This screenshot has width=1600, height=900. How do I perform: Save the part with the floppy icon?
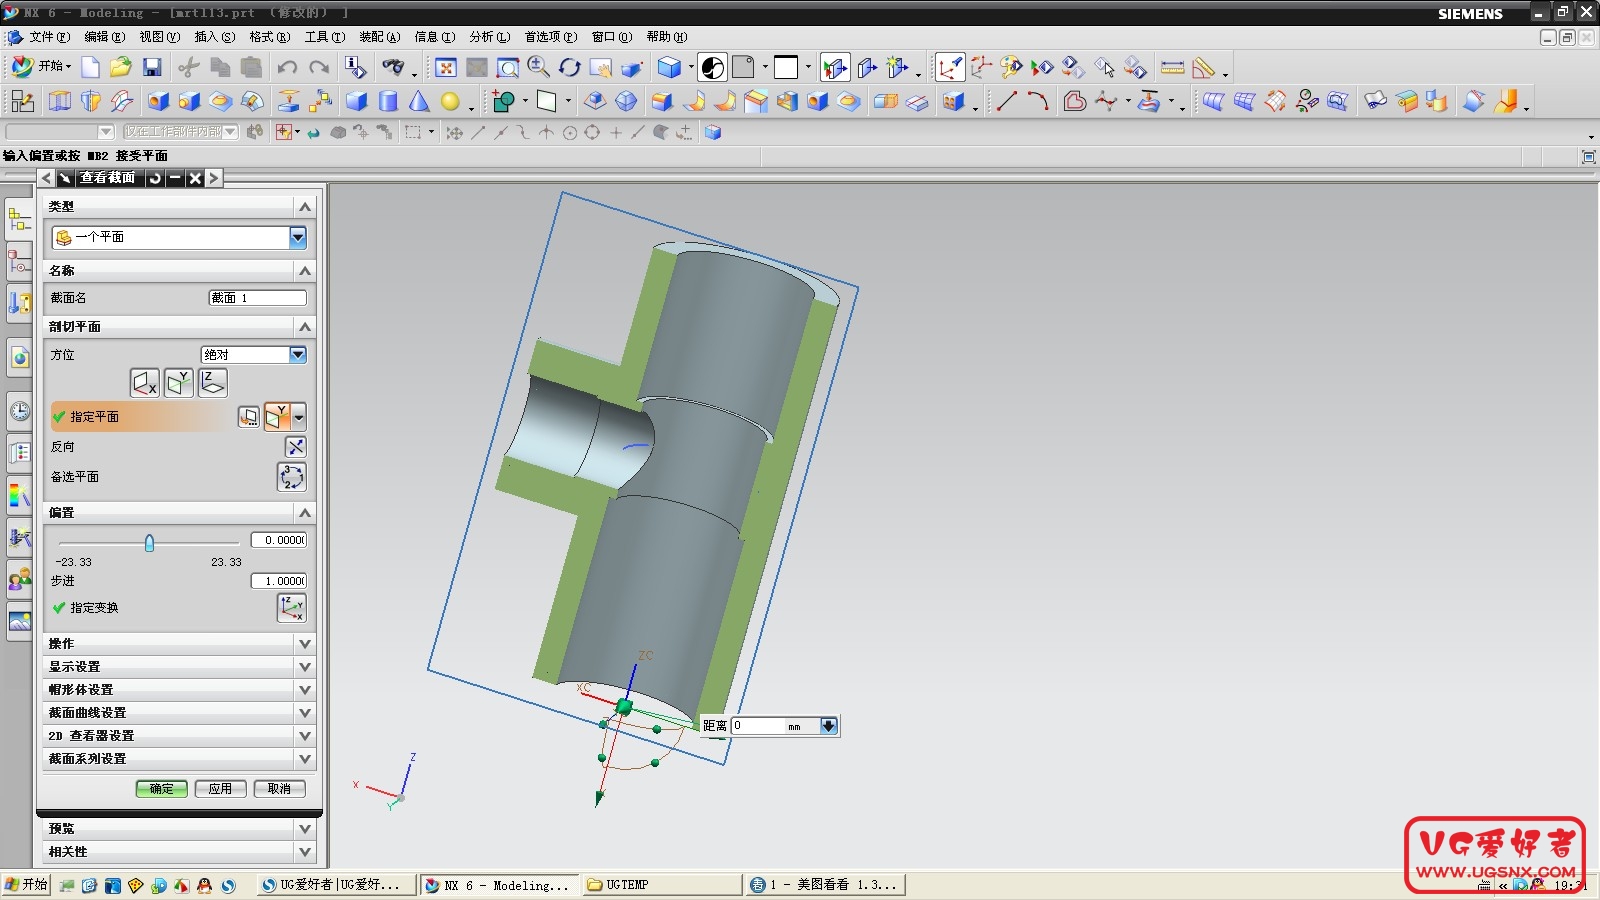(x=152, y=67)
